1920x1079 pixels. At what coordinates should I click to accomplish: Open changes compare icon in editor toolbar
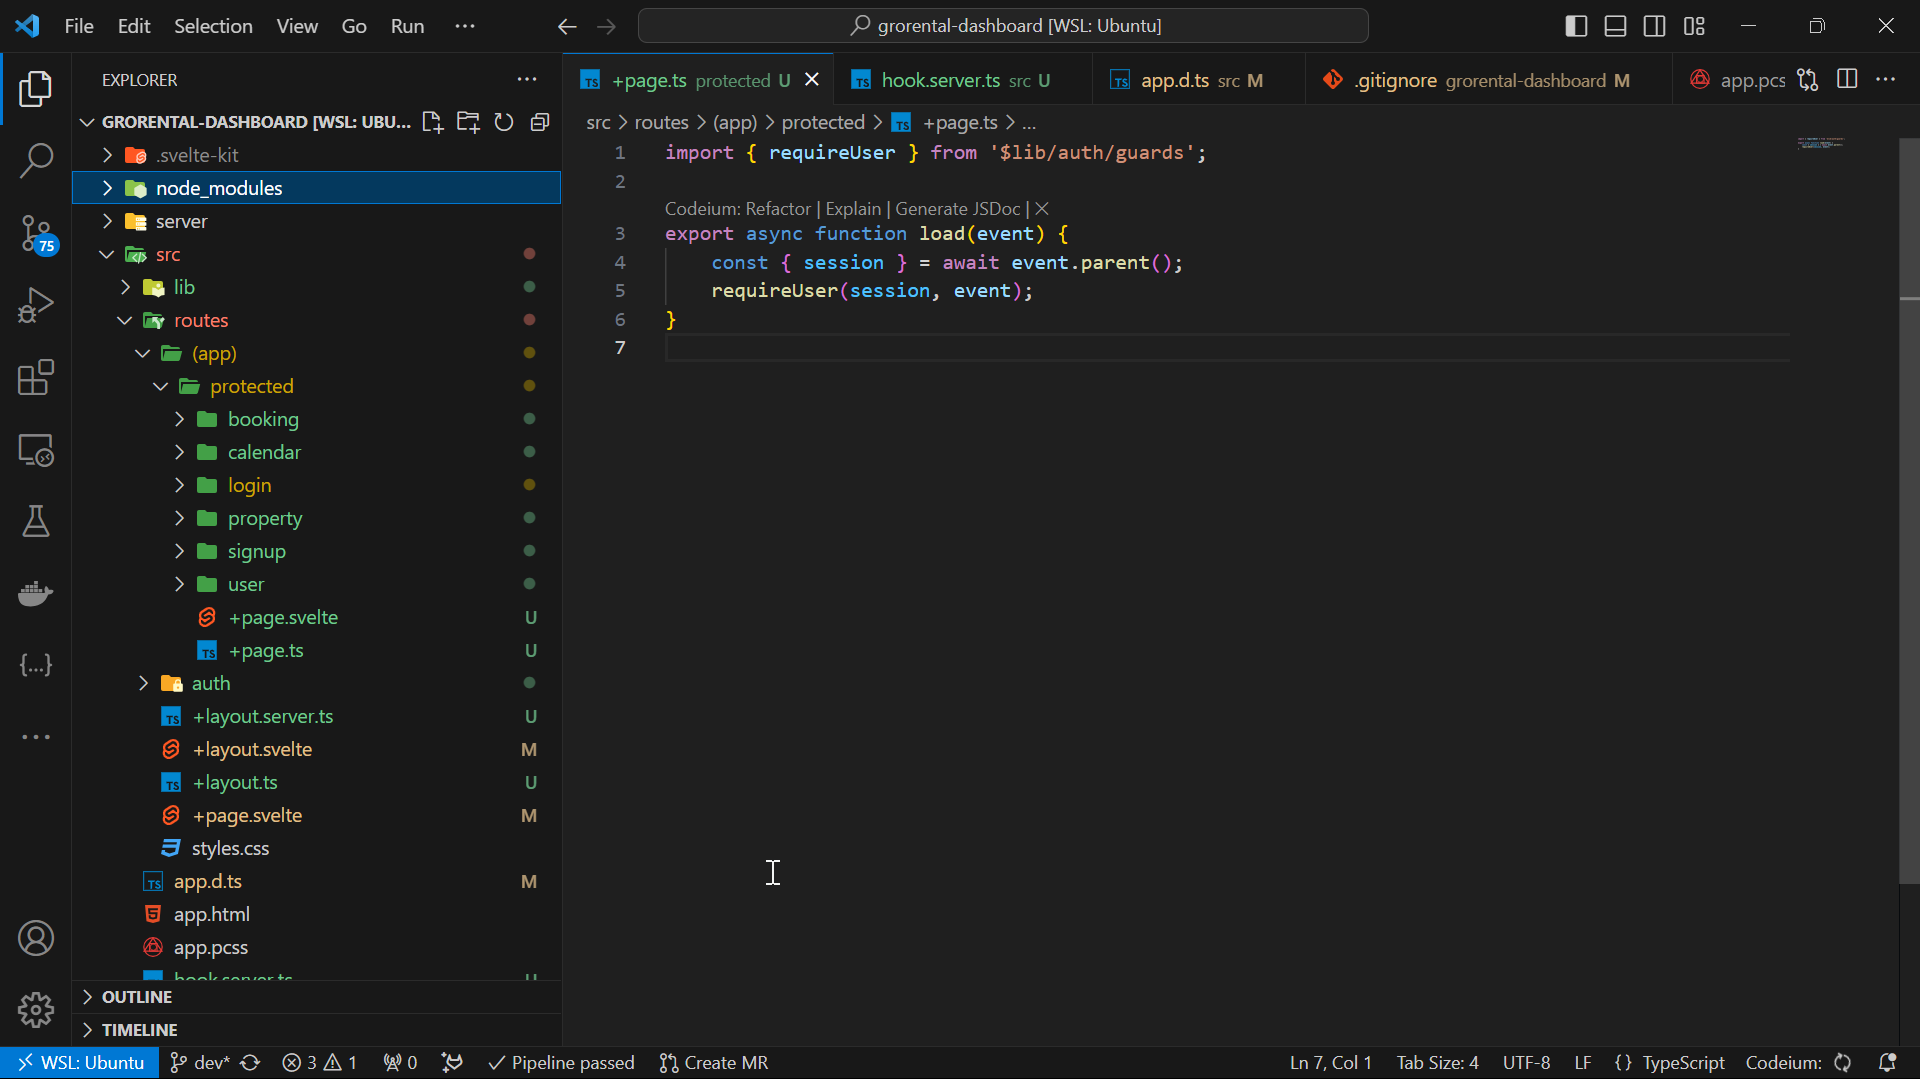click(1808, 80)
